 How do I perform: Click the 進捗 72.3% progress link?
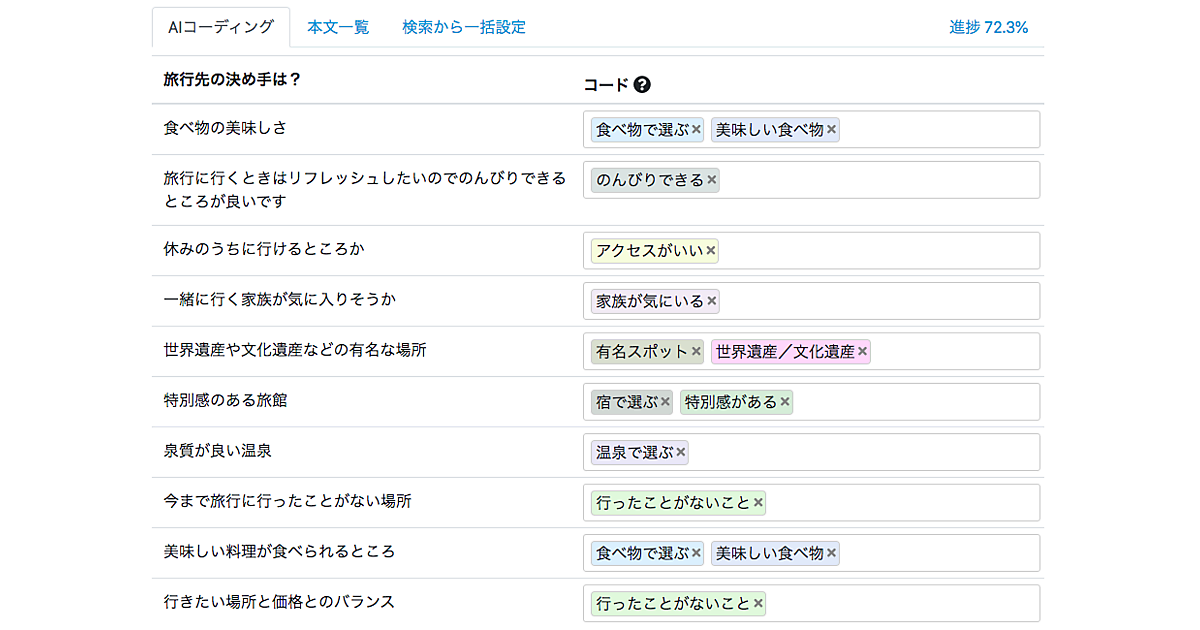pos(988,27)
